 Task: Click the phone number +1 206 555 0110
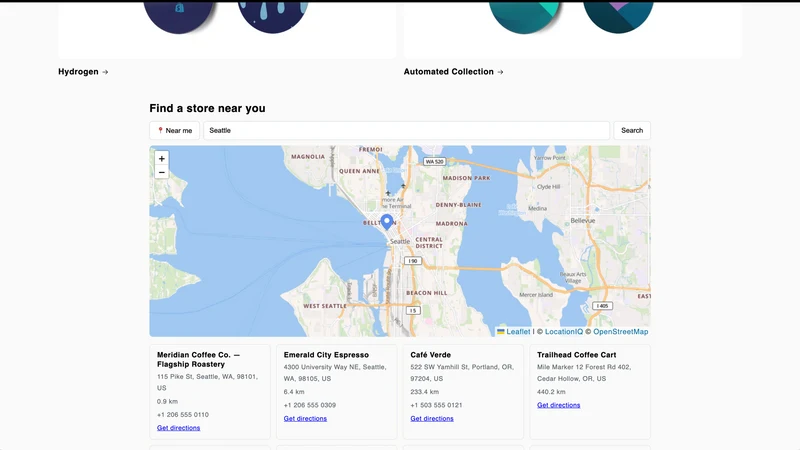[183, 415]
